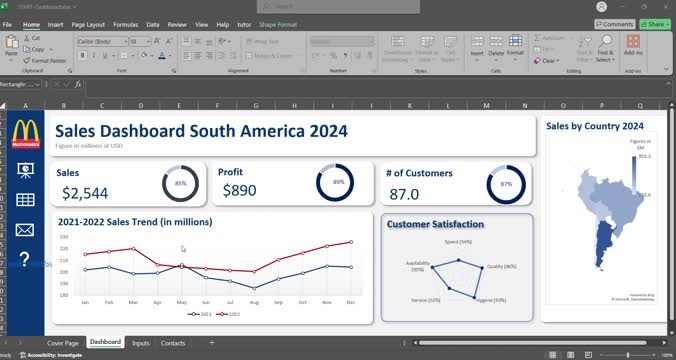Open the Add-ins button
Viewport: 676px width, 360px height.
coord(633,46)
